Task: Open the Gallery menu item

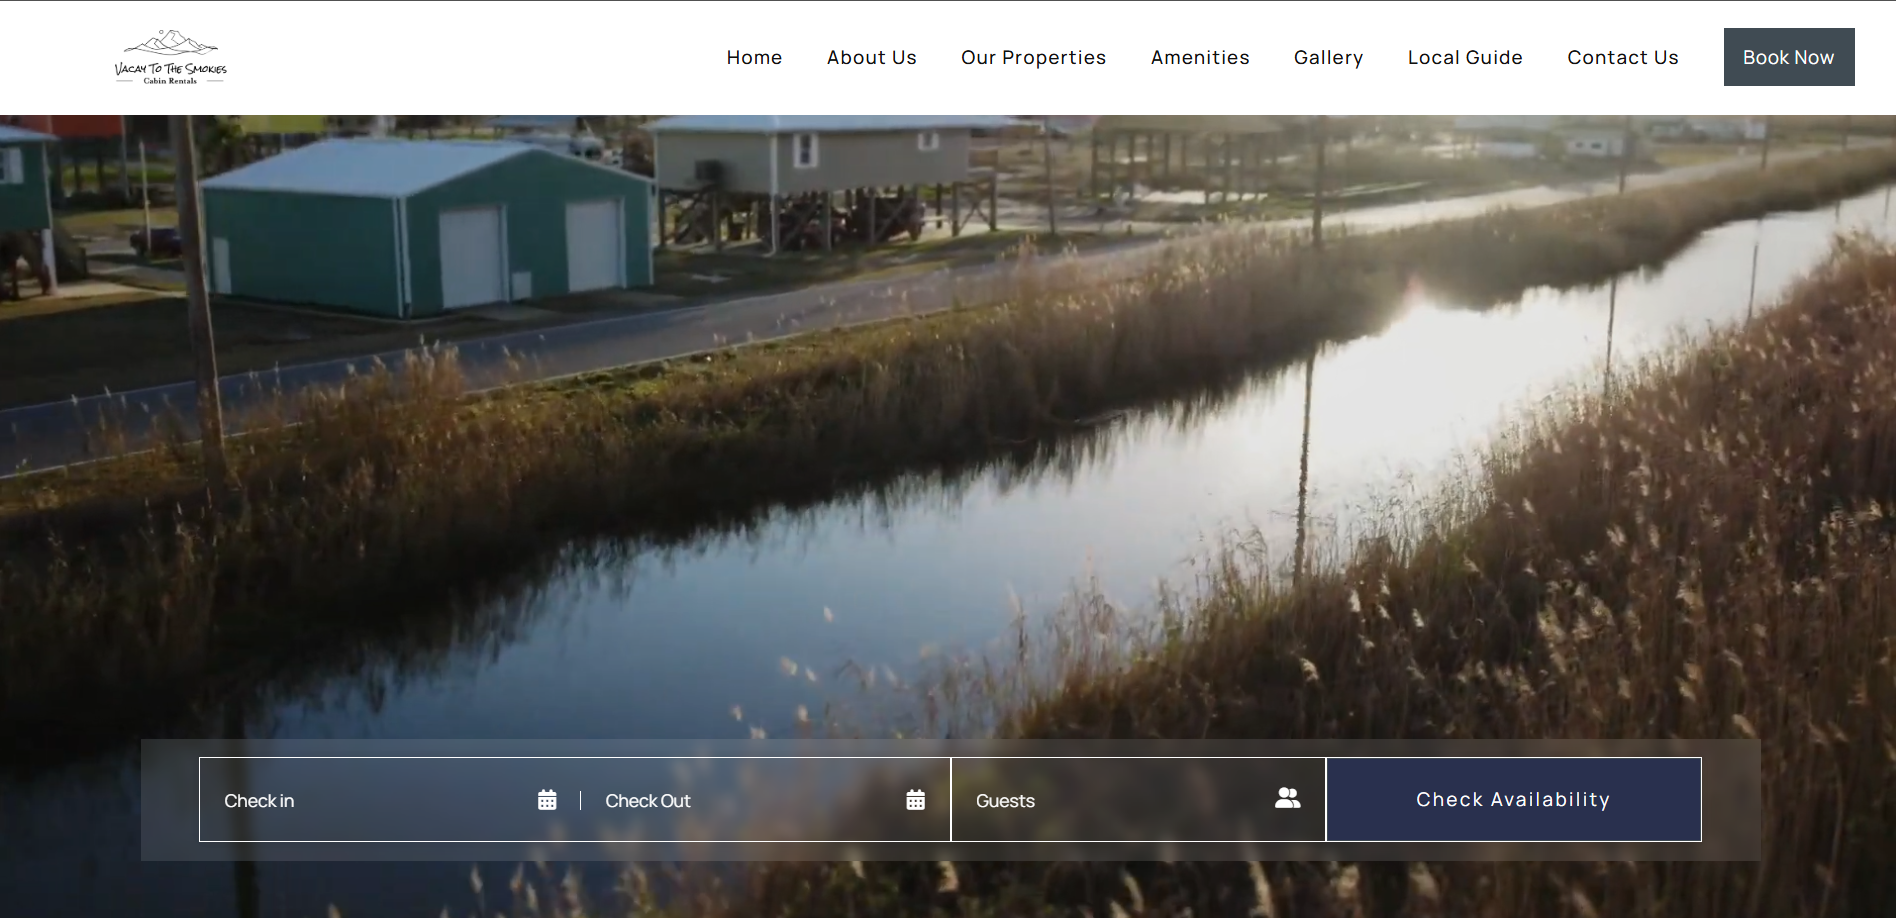Action: 1328,58
